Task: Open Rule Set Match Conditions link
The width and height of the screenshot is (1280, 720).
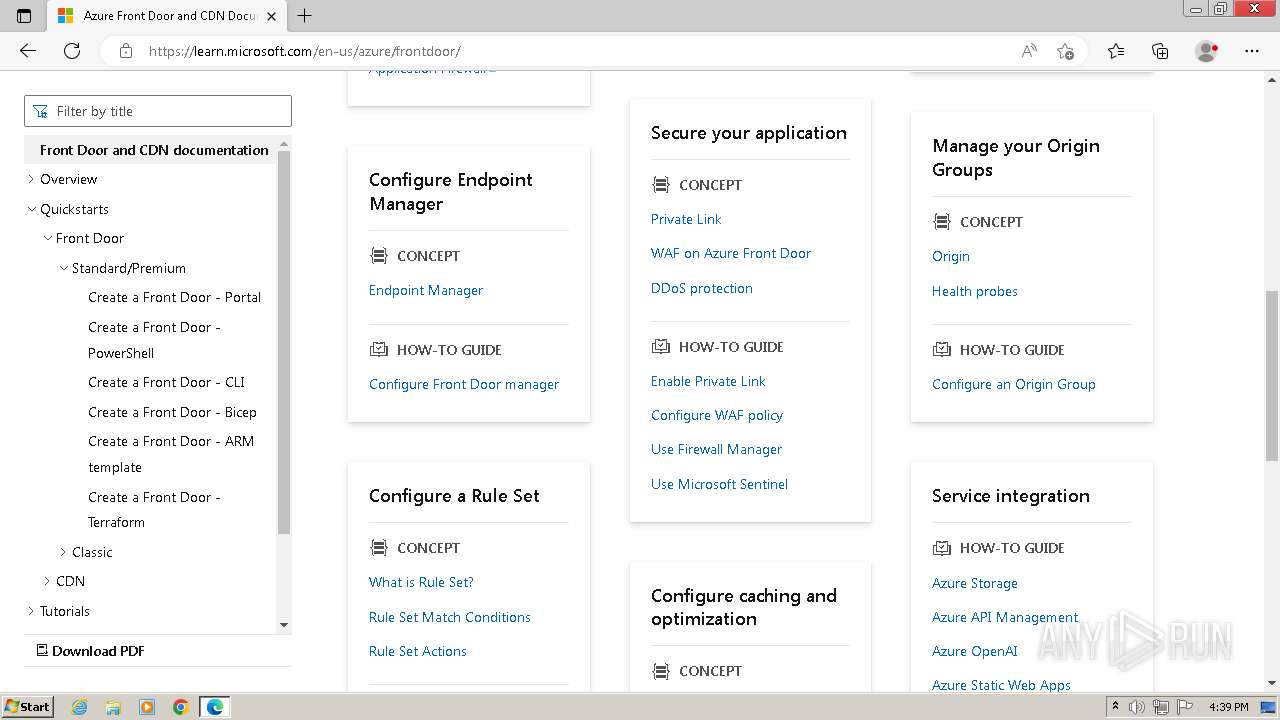Action: (x=450, y=617)
